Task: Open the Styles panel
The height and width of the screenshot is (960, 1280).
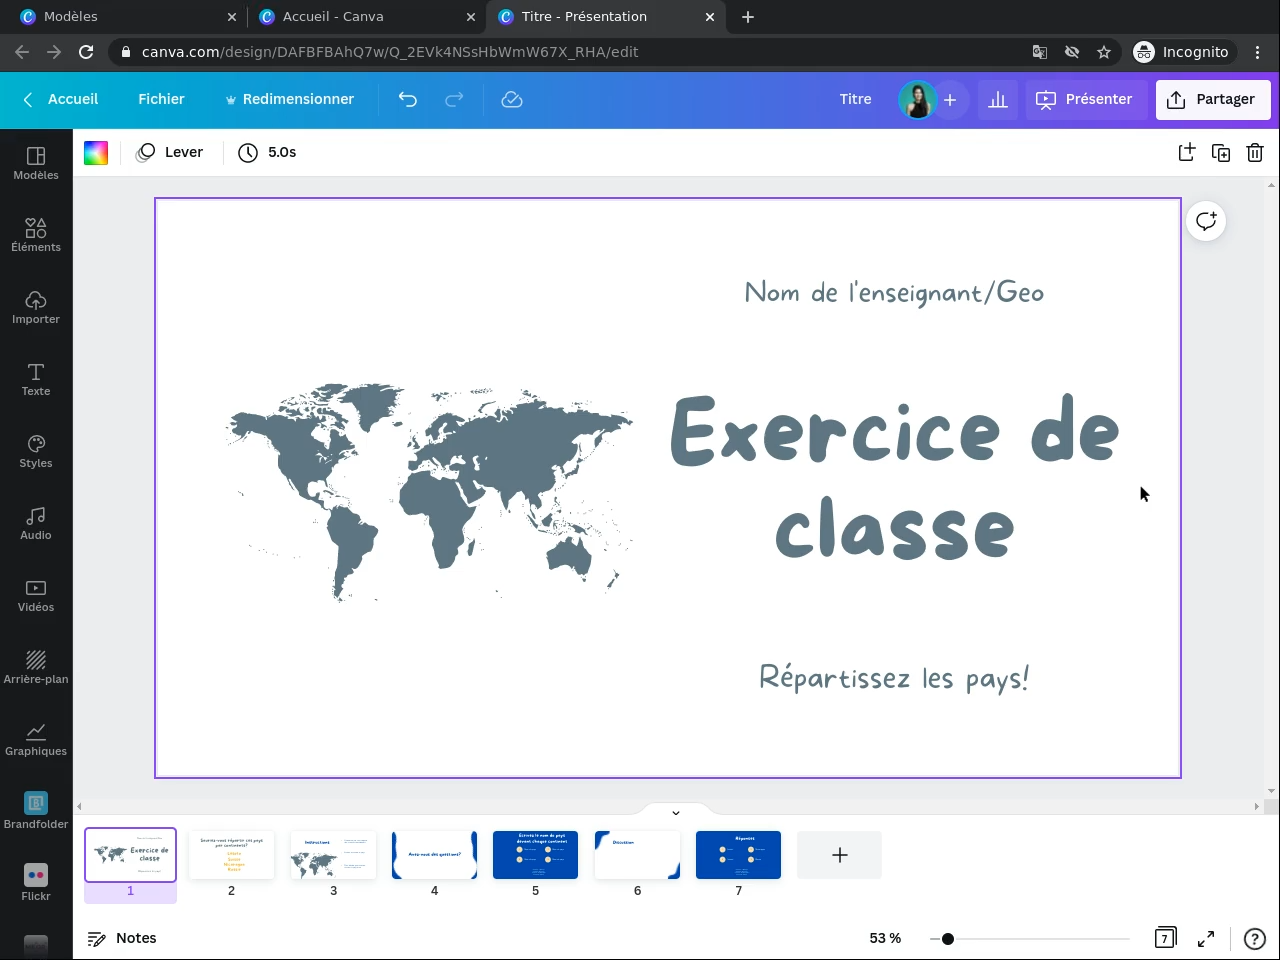Action: pos(36,451)
